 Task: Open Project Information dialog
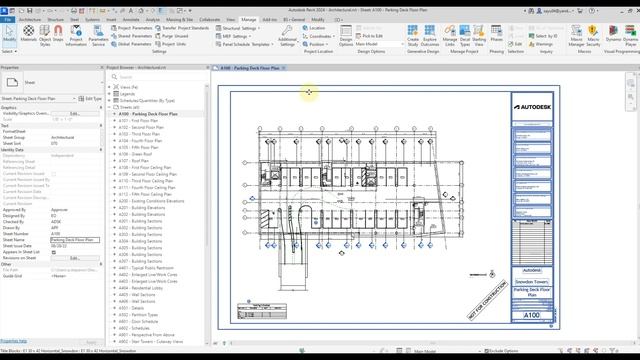tap(76, 35)
